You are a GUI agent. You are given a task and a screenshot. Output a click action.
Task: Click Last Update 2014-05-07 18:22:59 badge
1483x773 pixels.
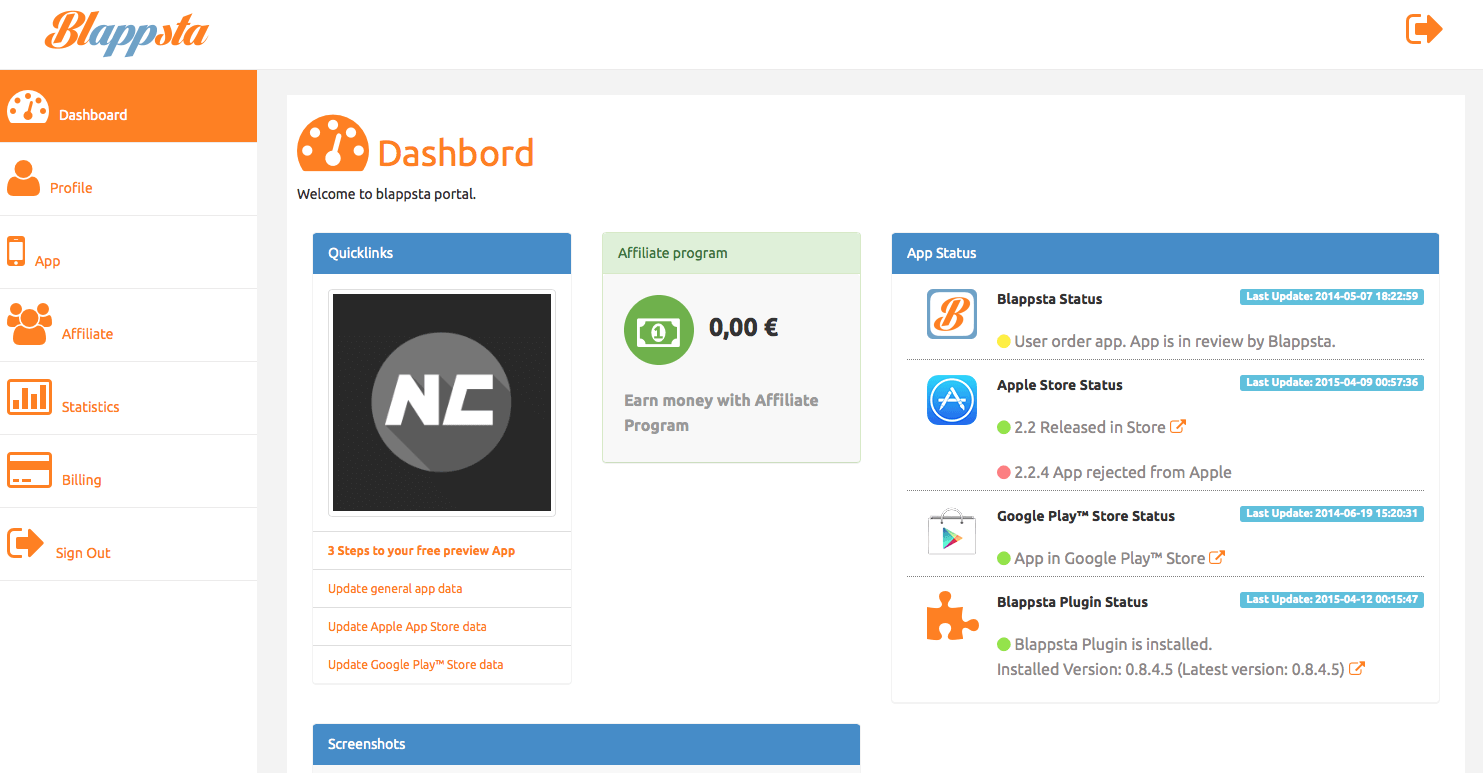(1332, 297)
